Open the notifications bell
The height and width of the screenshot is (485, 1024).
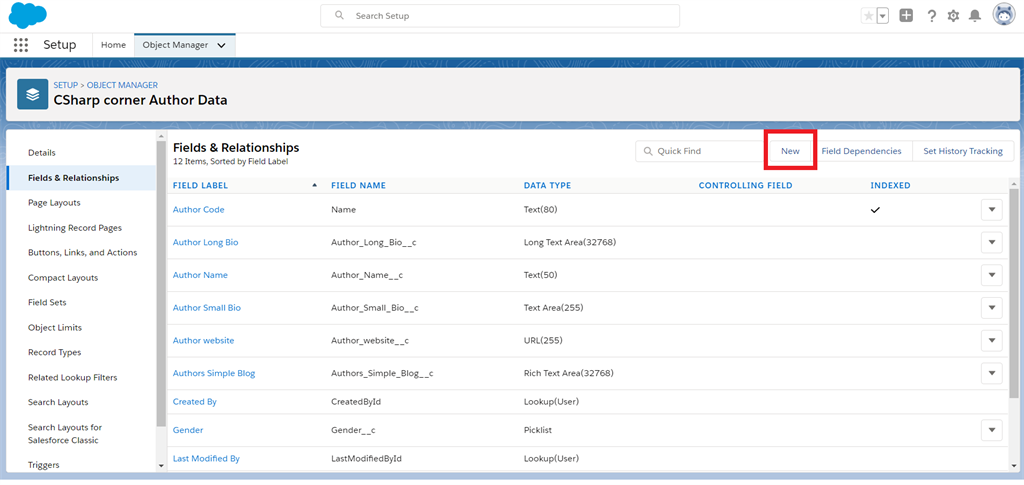pos(975,16)
